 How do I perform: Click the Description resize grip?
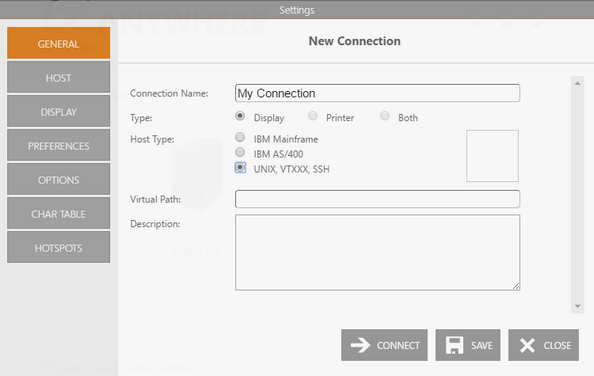pyautogui.click(x=516, y=287)
